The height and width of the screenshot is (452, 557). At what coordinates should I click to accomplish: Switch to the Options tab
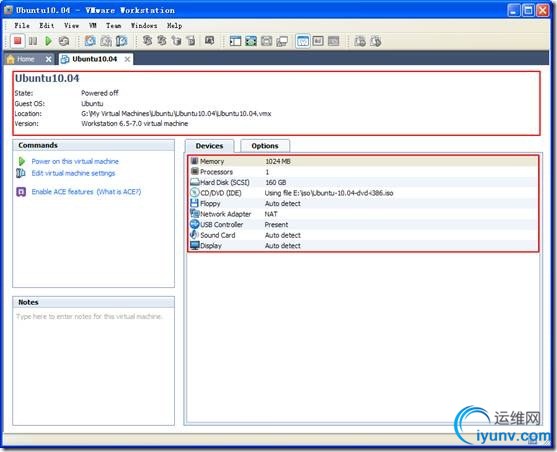(x=265, y=146)
